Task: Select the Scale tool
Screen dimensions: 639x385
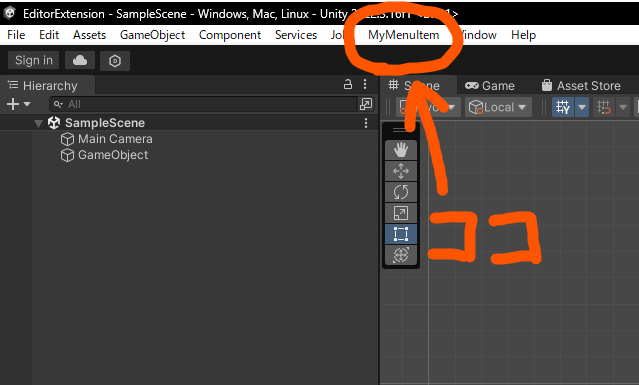Action: pyautogui.click(x=401, y=213)
